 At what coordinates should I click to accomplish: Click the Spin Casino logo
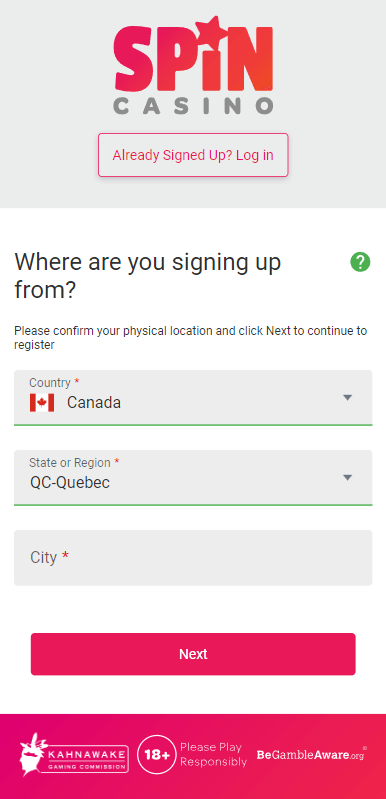click(x=193, y=64)
